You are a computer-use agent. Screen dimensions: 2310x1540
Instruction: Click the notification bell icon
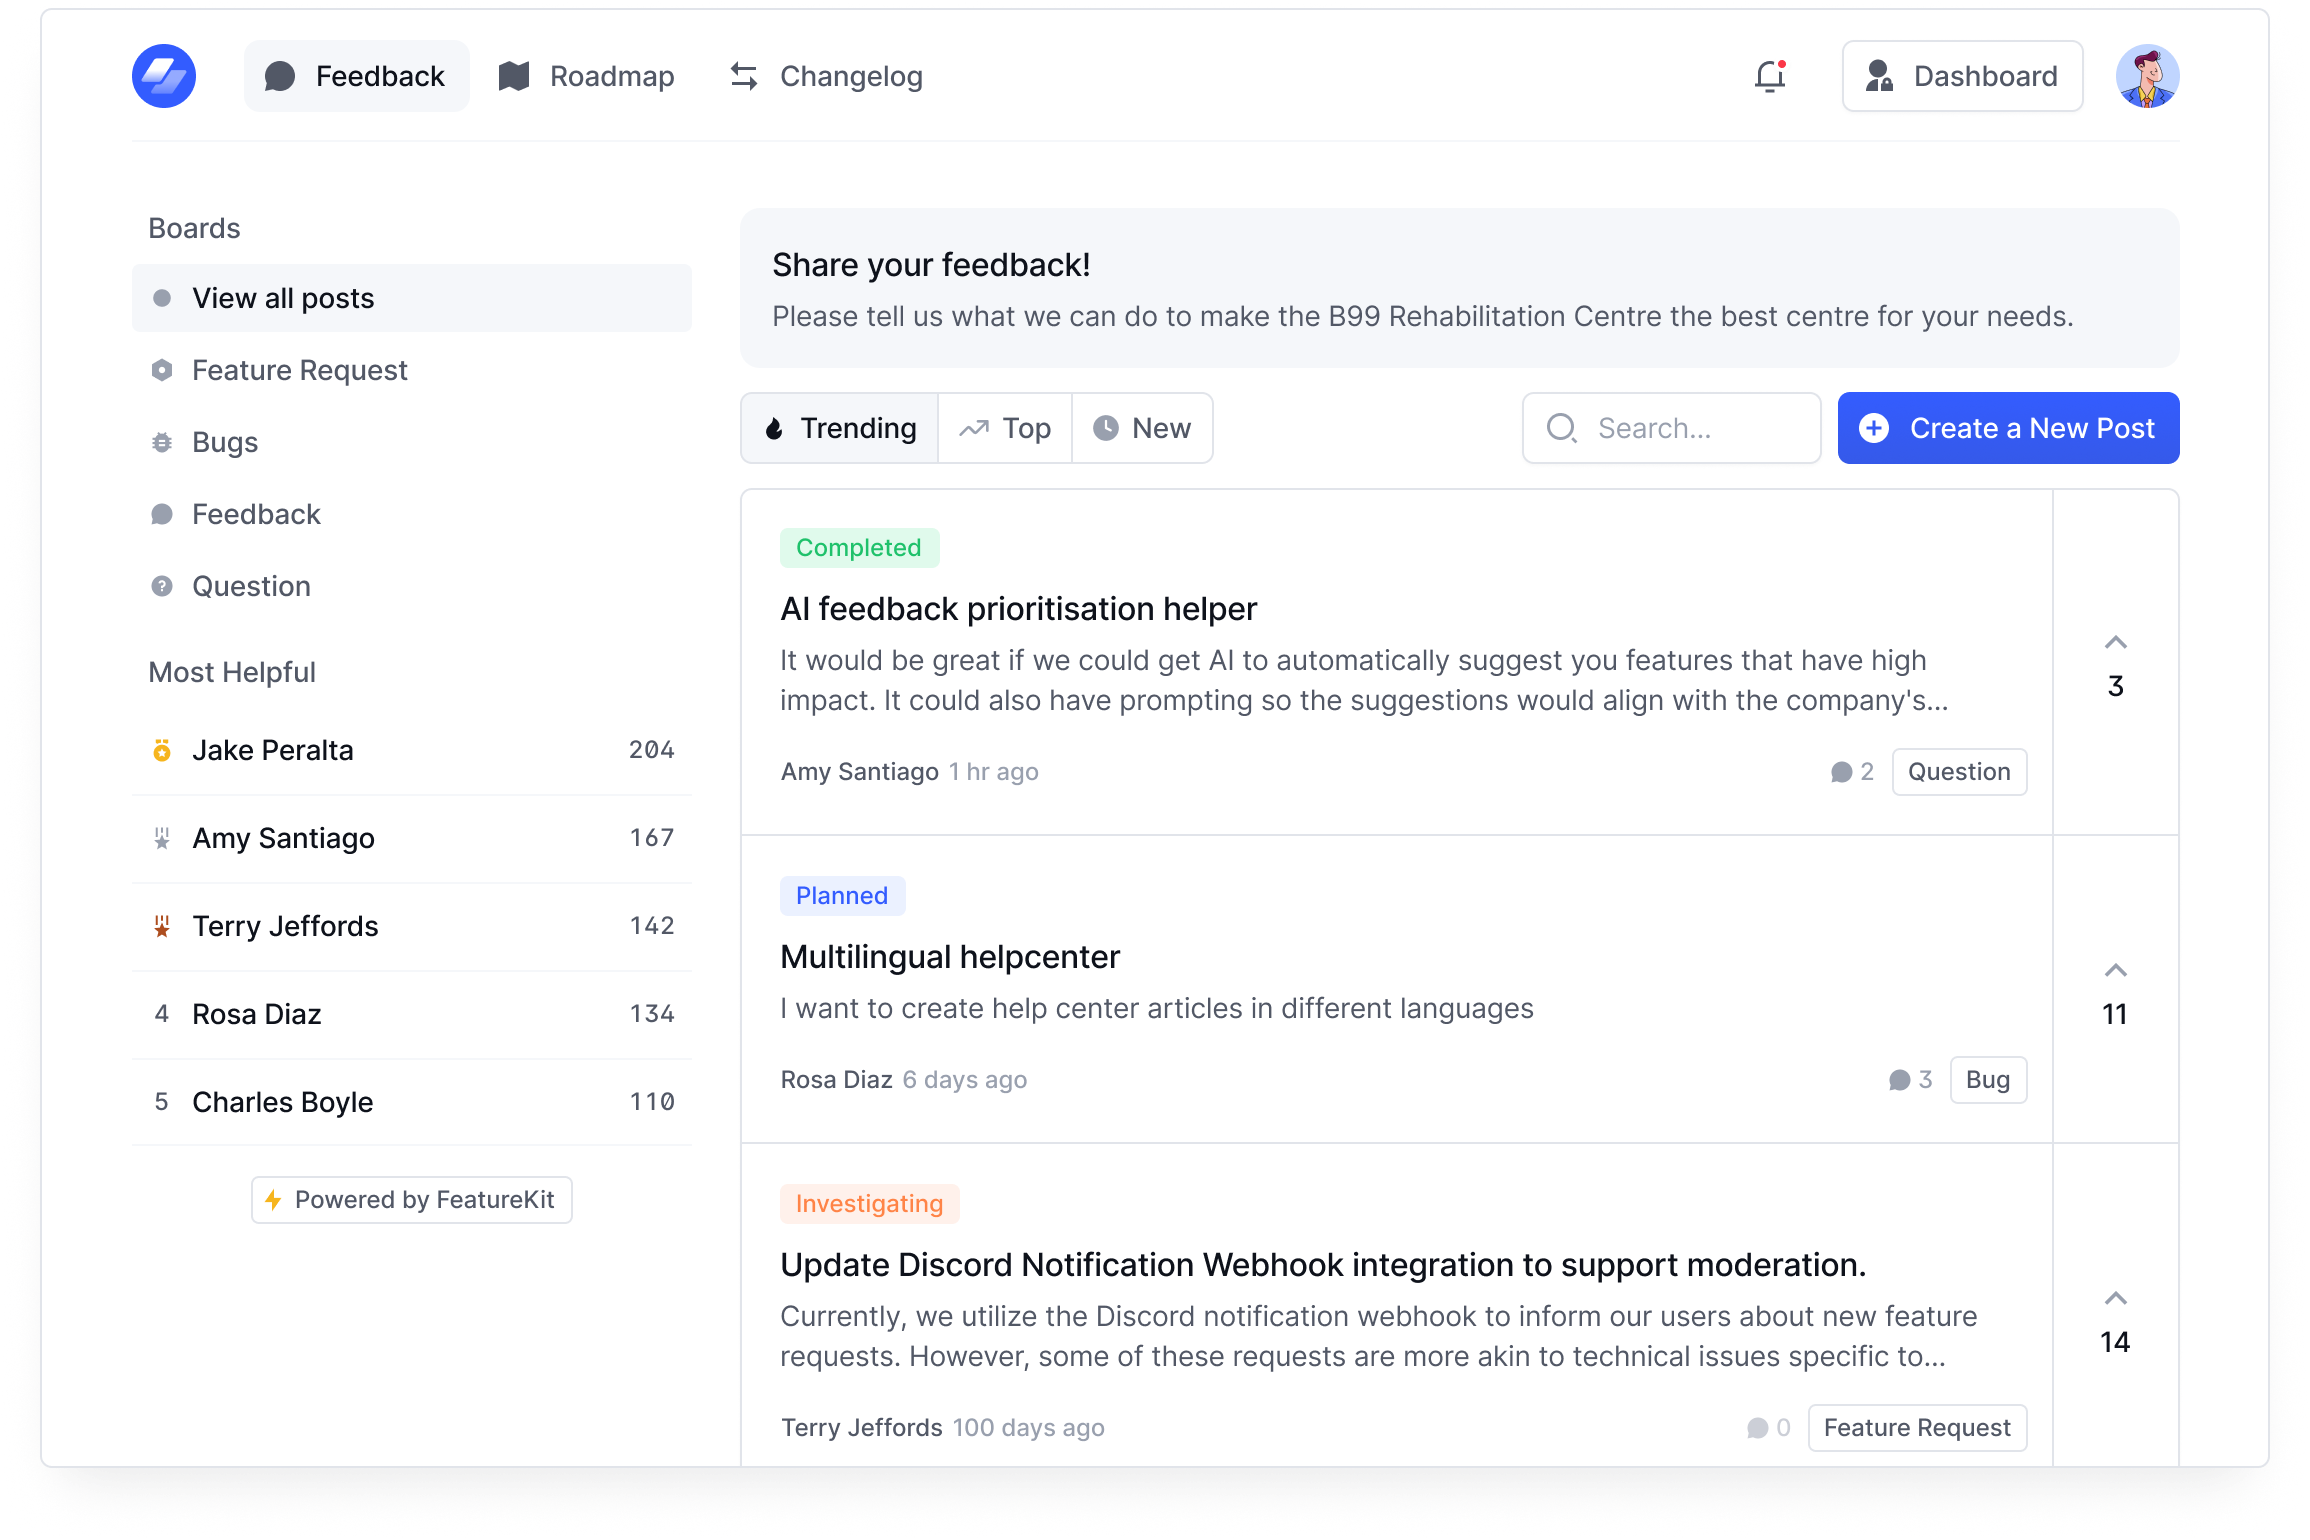(1768, 76)
